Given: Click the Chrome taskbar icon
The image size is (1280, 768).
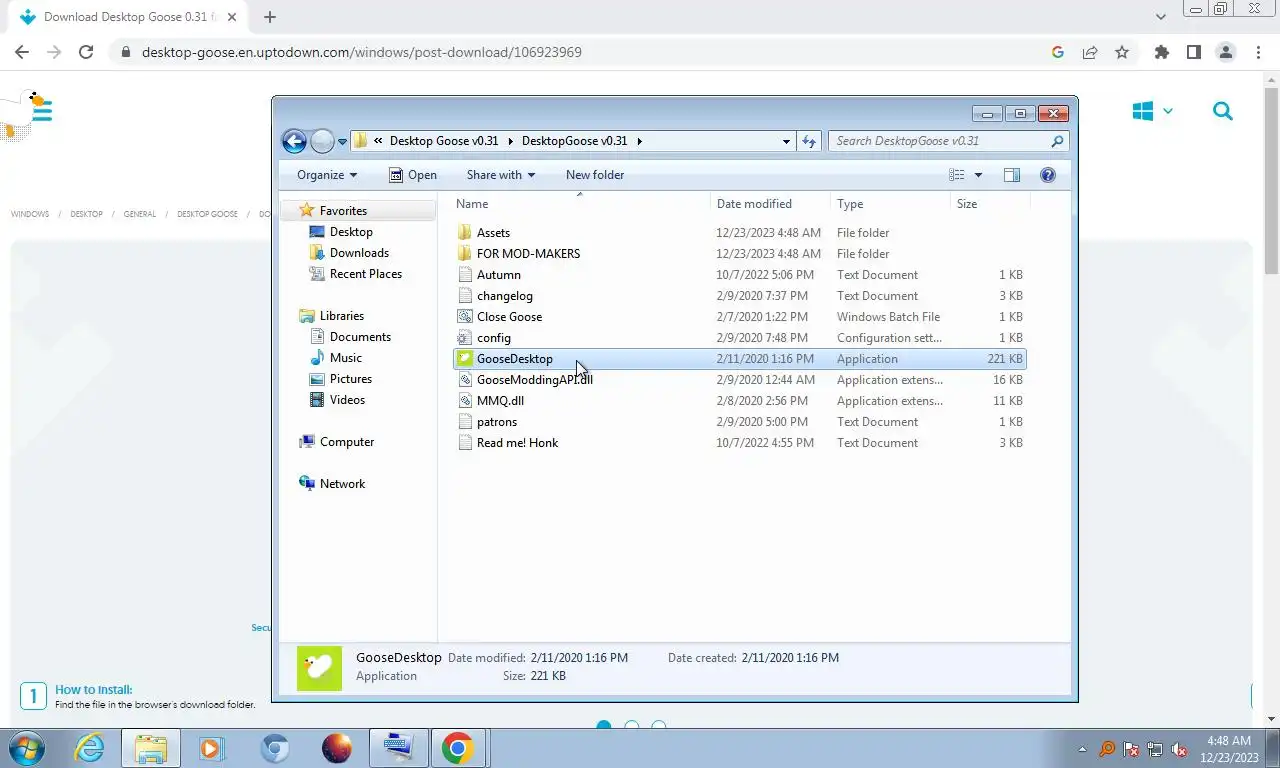Looking at the screenshot, I should [457, 748].
